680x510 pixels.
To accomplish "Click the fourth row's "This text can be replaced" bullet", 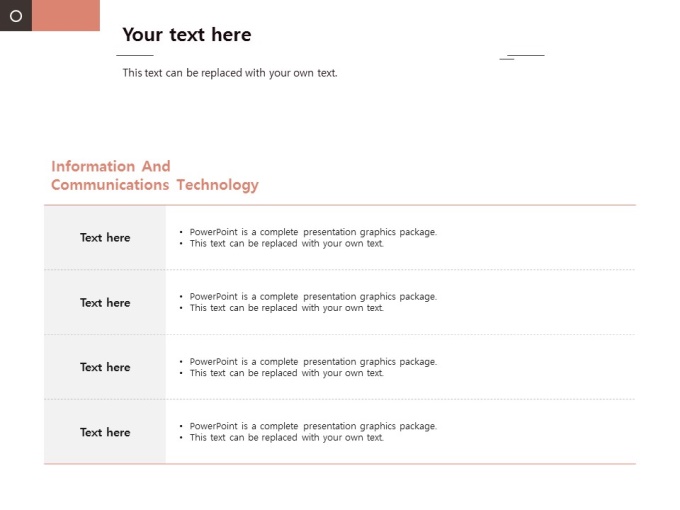I will 287,438.
